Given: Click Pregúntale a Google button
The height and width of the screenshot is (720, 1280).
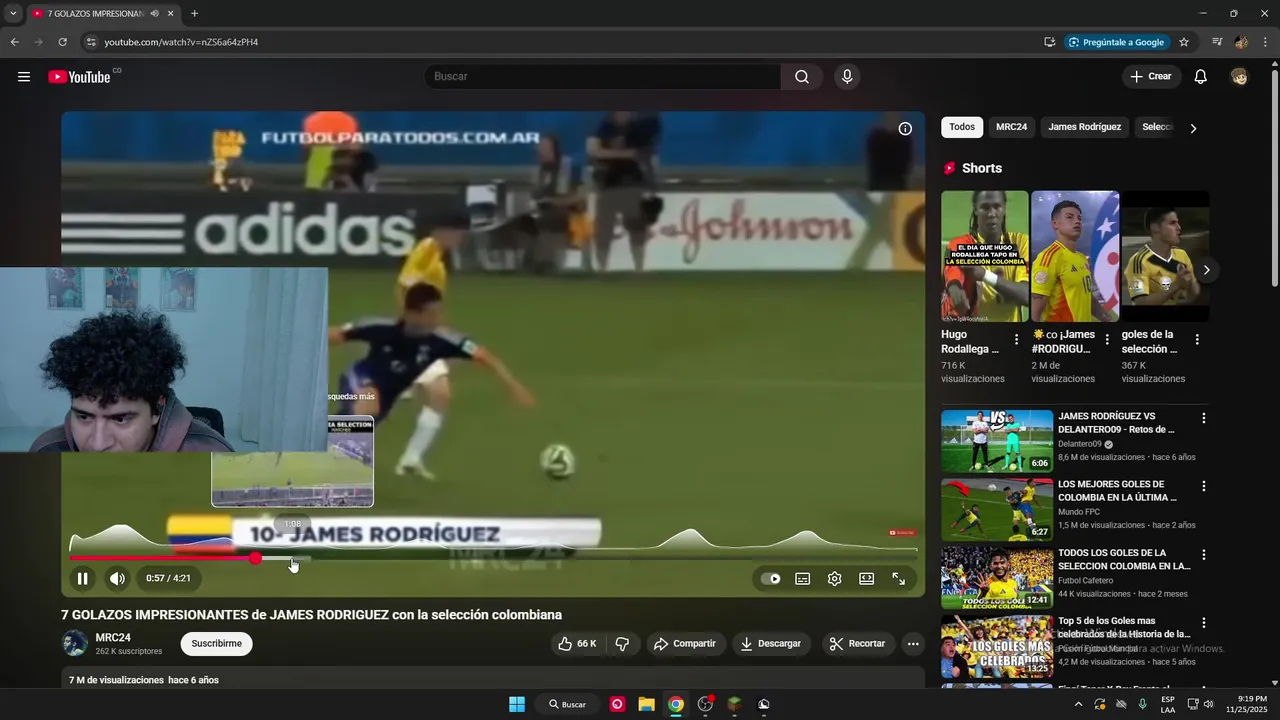Looking at the screenshot, I should coord(1116,42).
